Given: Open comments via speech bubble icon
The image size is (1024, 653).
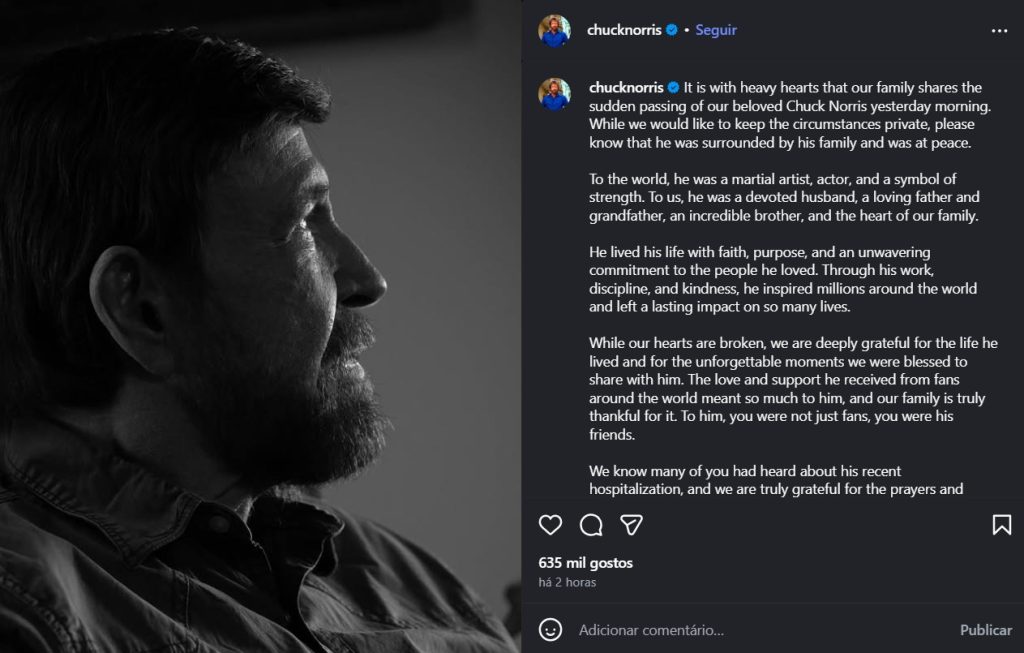Looking at the screenshot, I should click(x=591, y=525).
